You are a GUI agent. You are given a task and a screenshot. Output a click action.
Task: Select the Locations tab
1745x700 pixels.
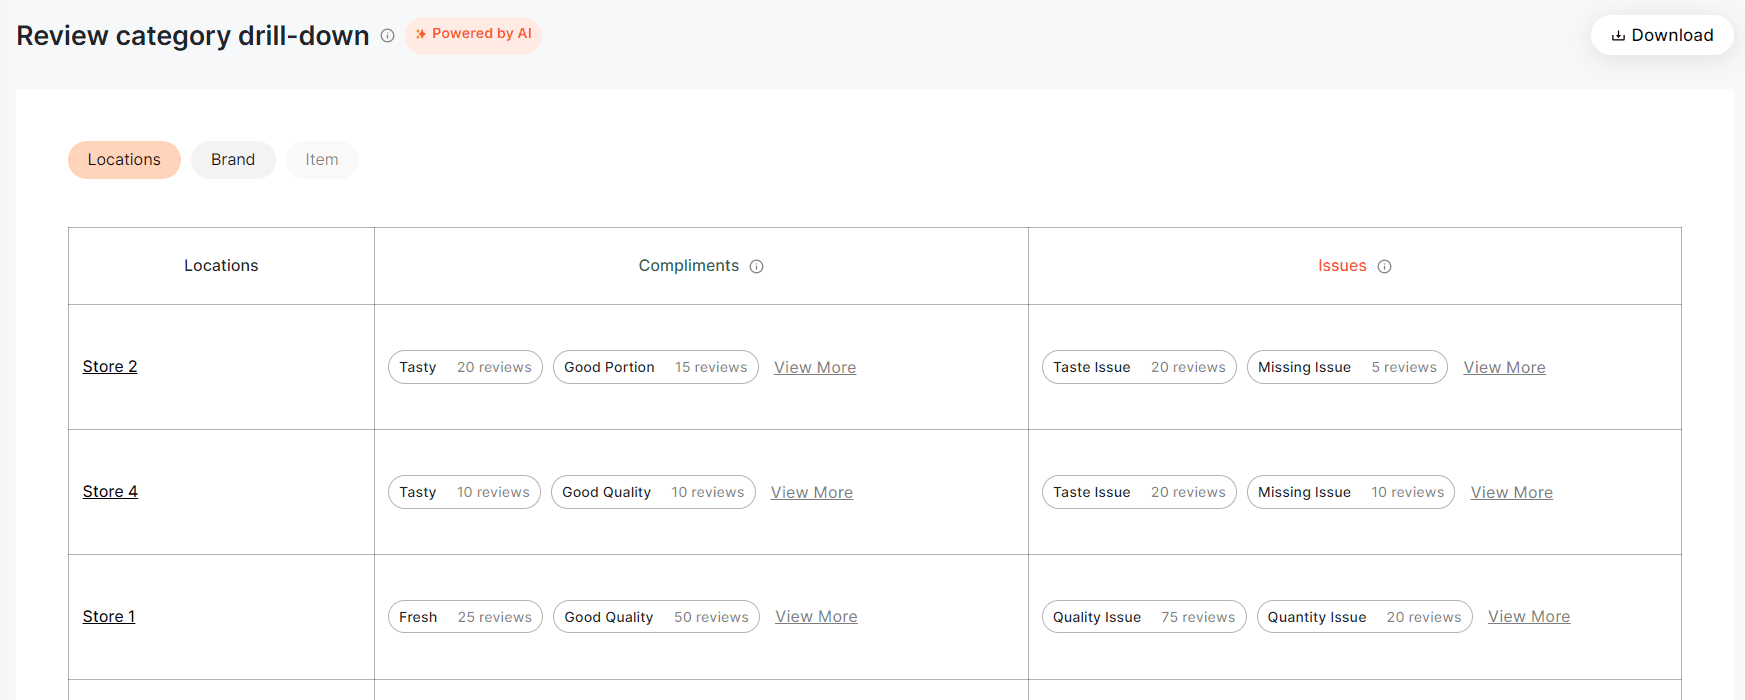click(x=124, y=160)
